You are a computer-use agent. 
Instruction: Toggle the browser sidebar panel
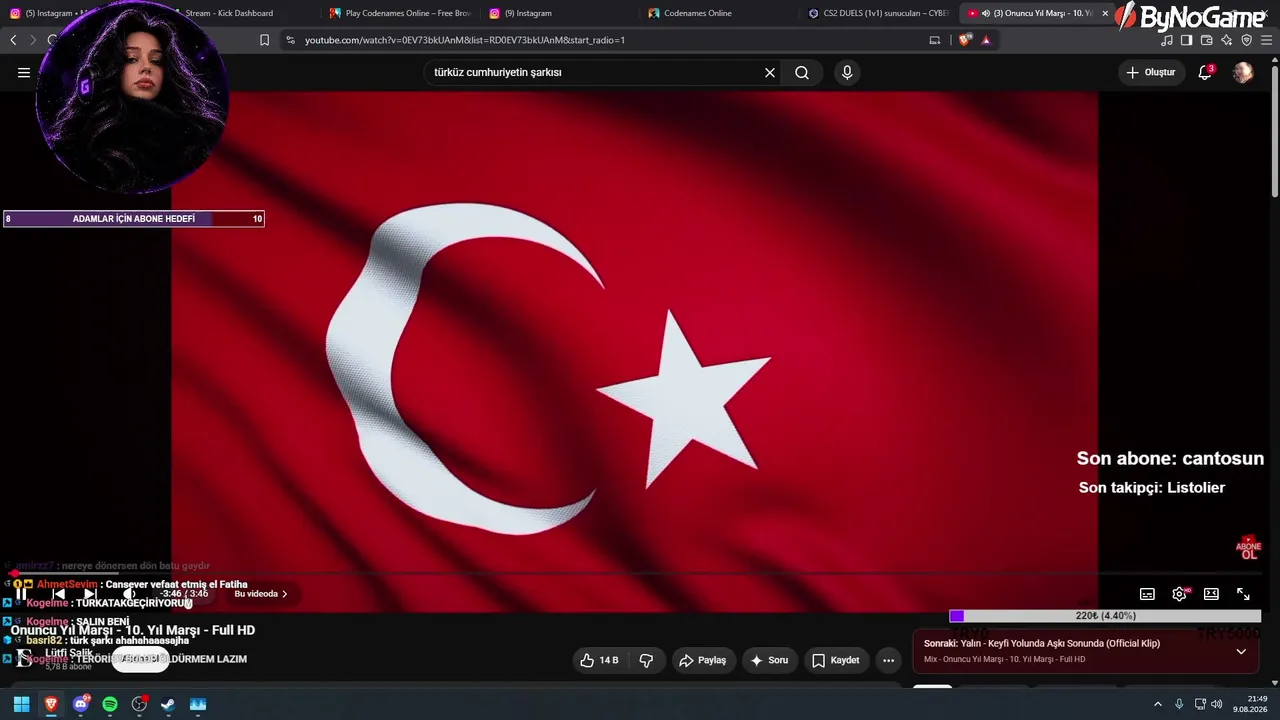point(1186,40)
